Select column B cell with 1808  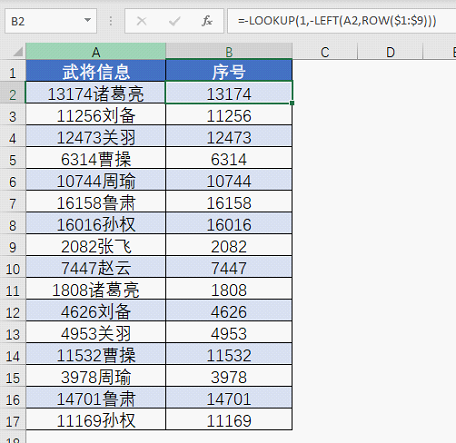tap(229, 289)
